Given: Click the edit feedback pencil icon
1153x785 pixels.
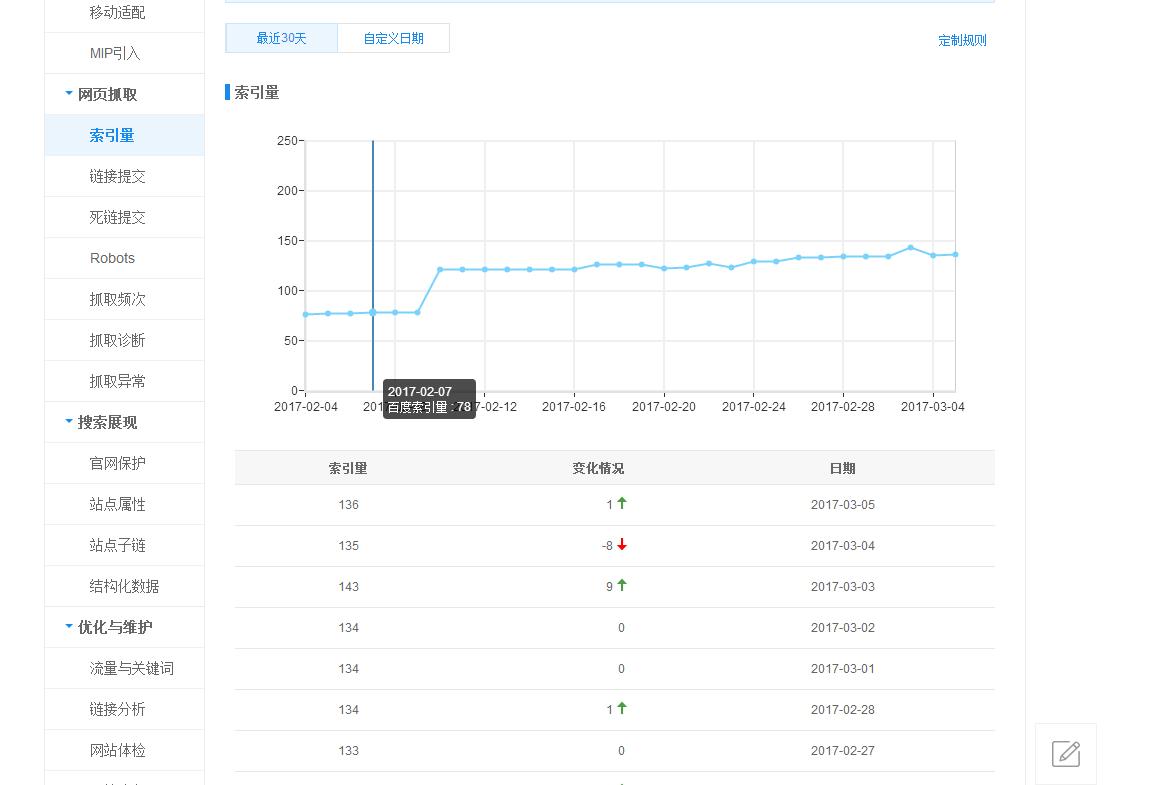Looking at the screenshot, I should pos(1066,754).
